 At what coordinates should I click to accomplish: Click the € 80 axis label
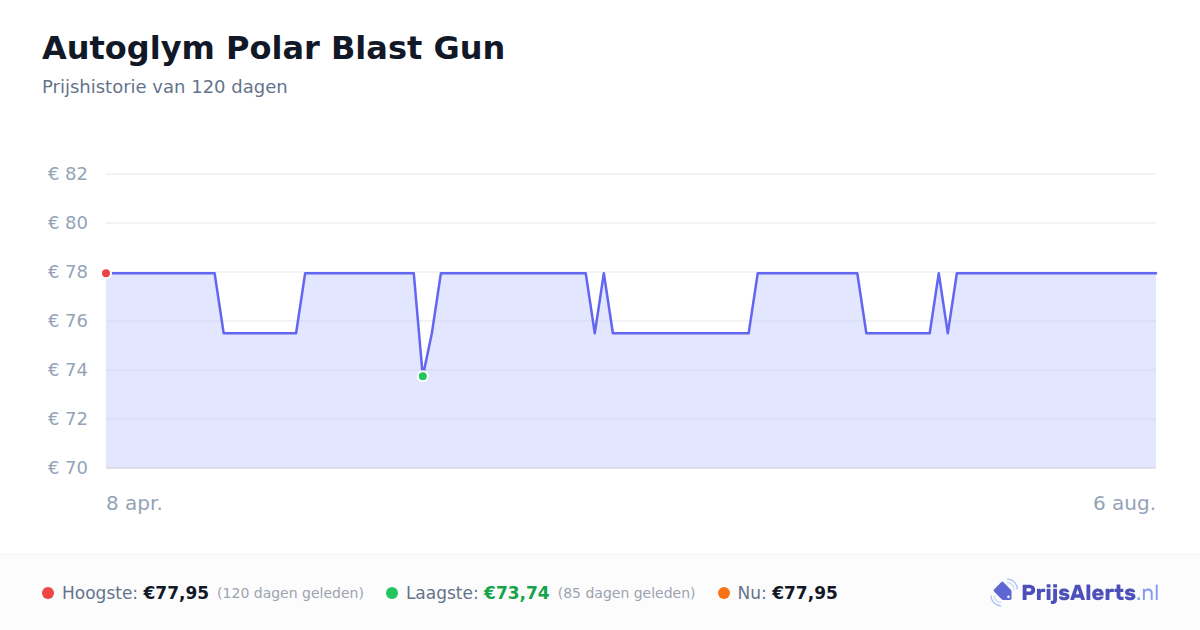pyautogui.click(x=68, y=223)
